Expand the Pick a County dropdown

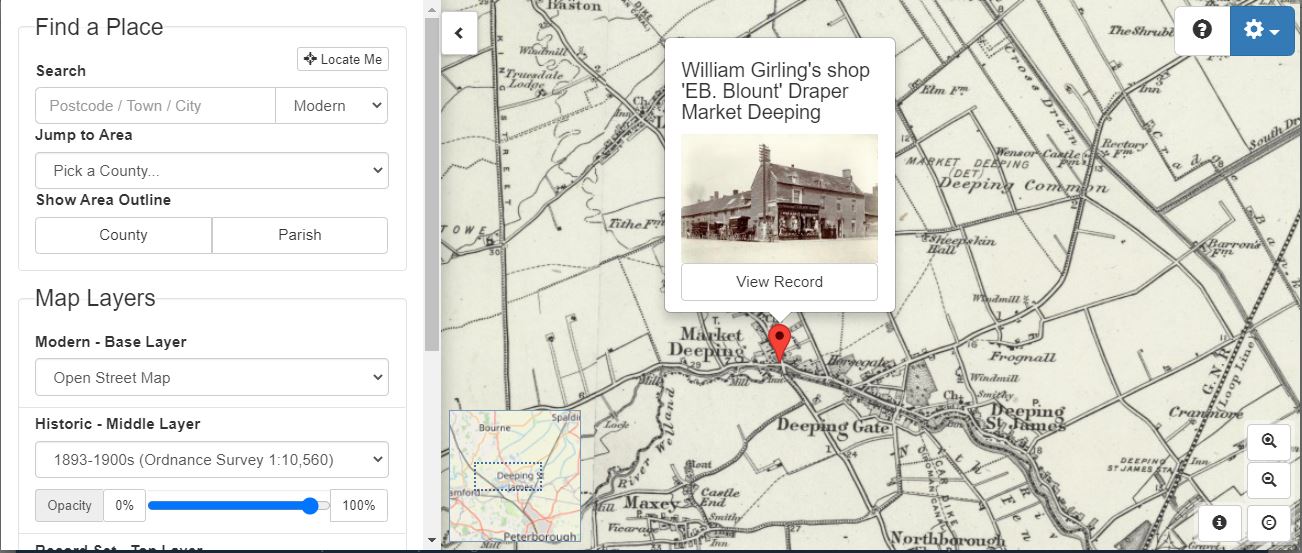point(211,171)
